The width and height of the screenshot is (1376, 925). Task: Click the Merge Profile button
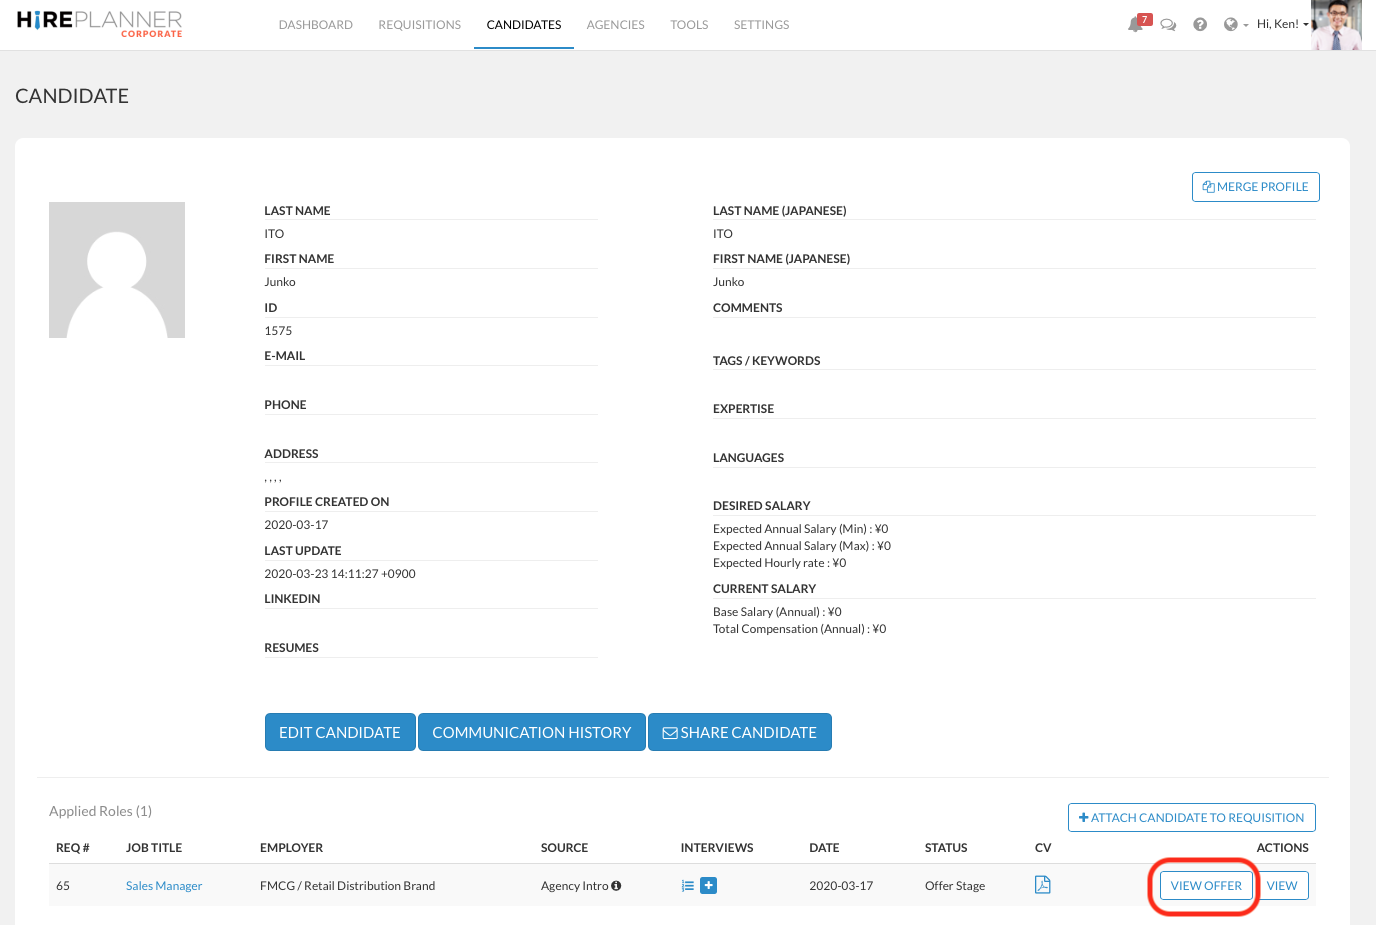pyautogui.click(x=1255, y=187)
